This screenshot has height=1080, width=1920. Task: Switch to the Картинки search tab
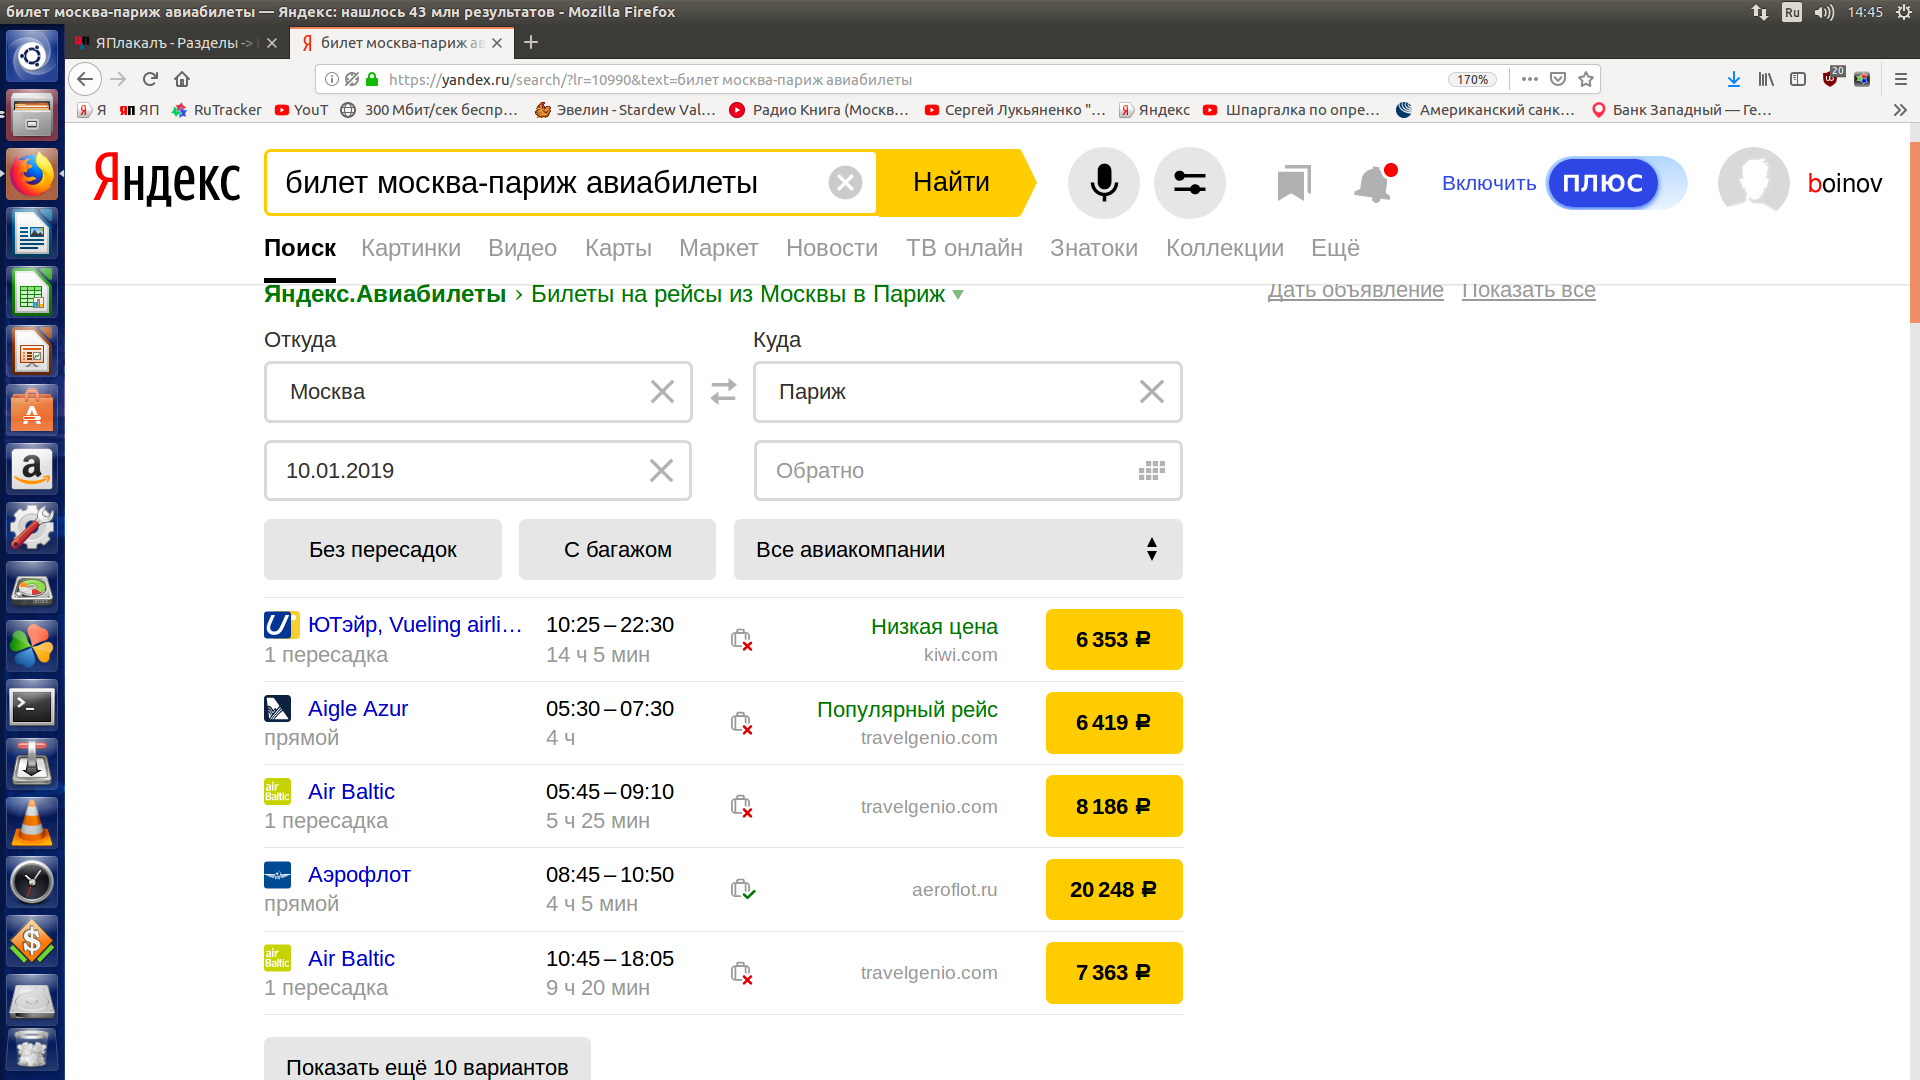(x=411, y=248)
